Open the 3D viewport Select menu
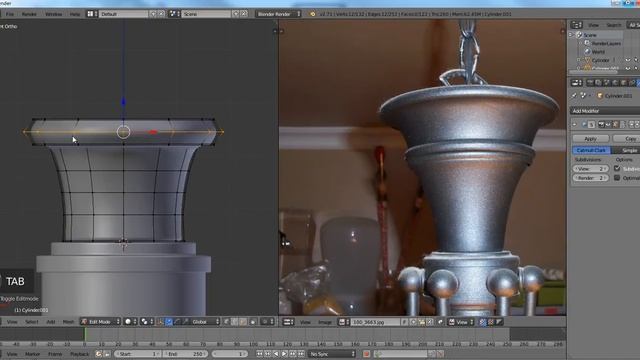 pyautogui.click(x=31, y=322)
